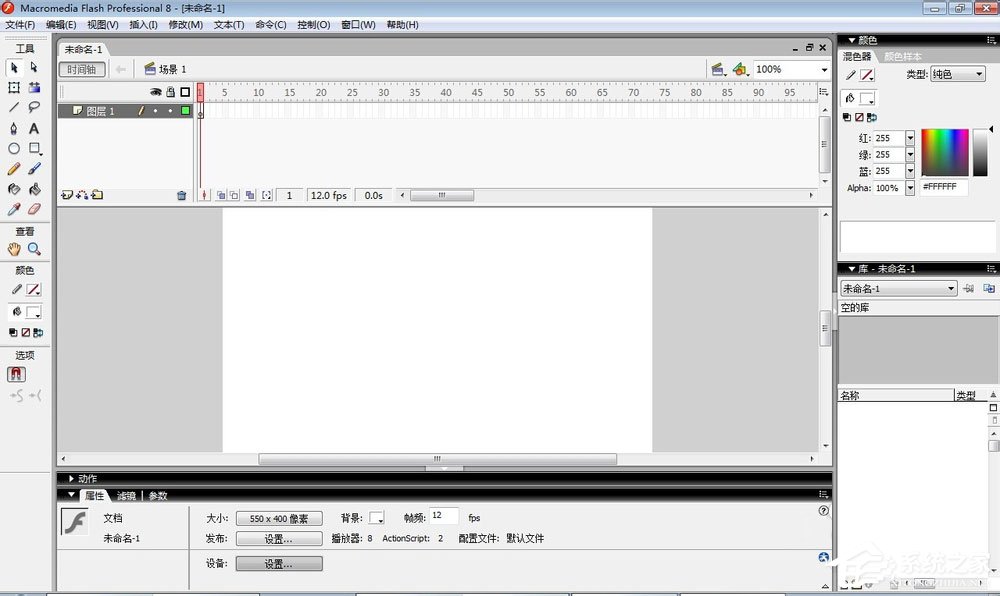Lock 图层 1 using the padlock column

pyautogui.click(x=171, y=110)
